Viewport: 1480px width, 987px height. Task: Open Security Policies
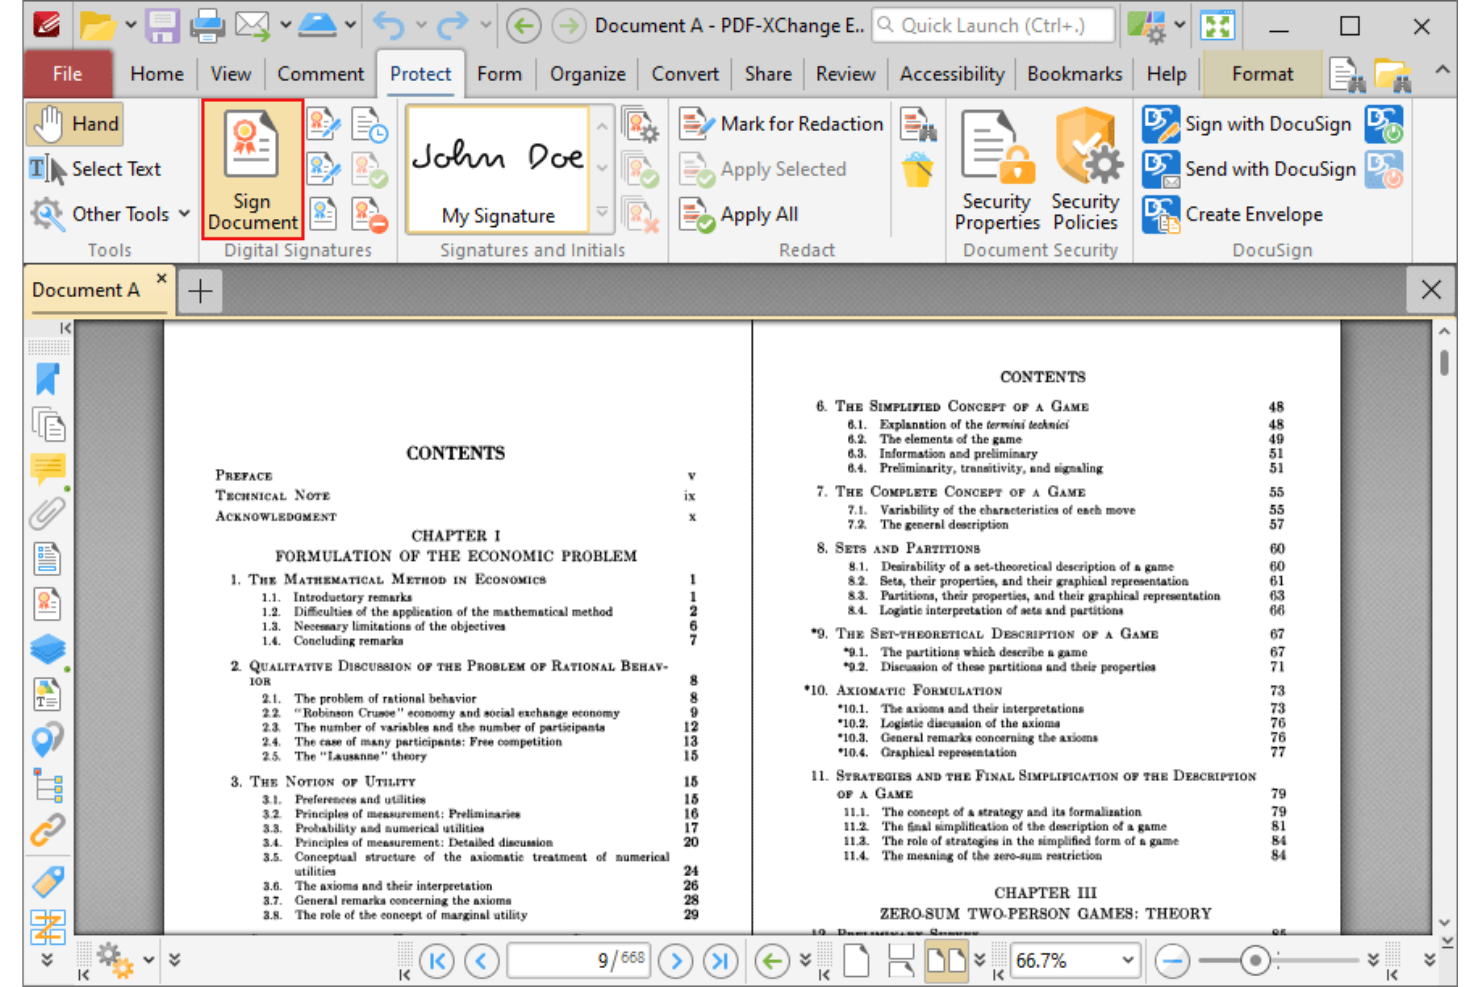tap(1085, 170)
